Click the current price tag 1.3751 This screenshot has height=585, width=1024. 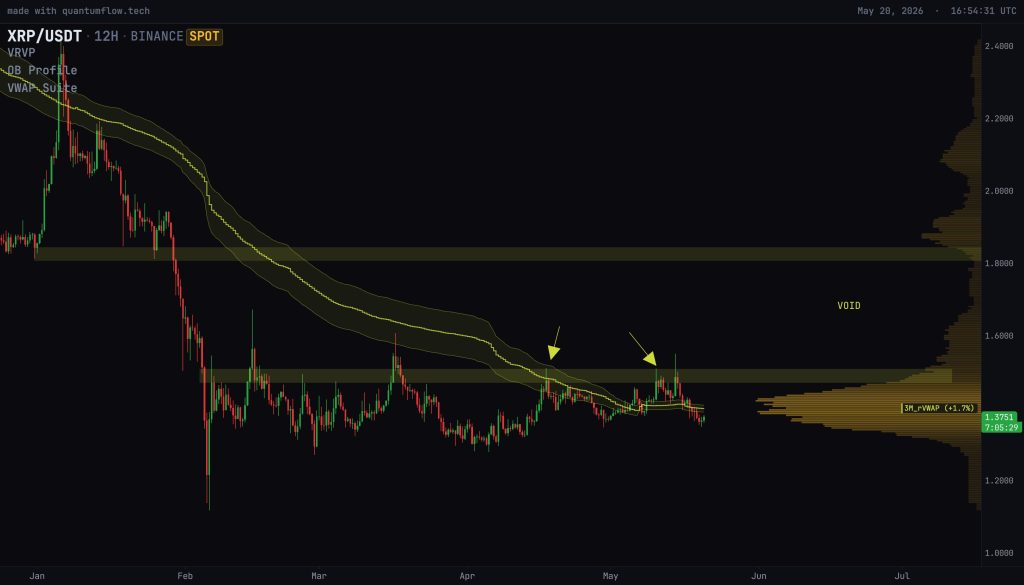1000,417
